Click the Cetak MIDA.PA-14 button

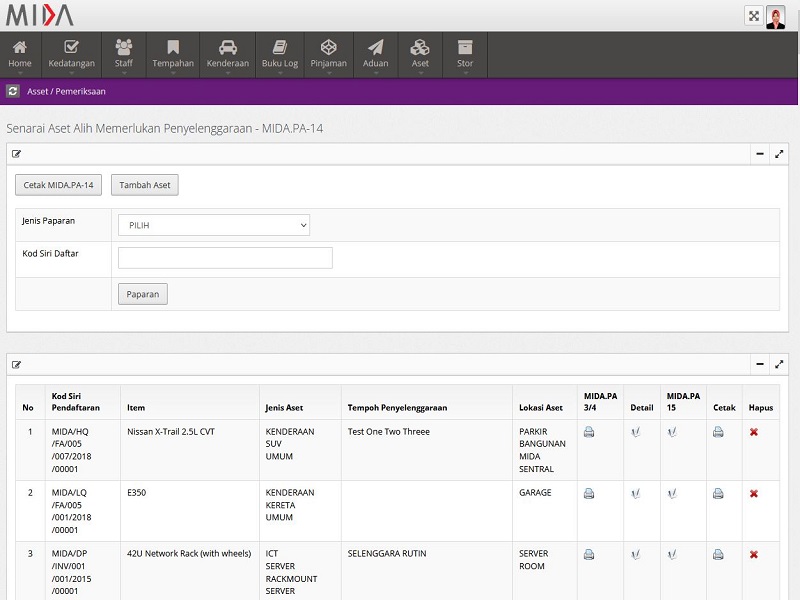pyautogui.click(x=59, y=185)
